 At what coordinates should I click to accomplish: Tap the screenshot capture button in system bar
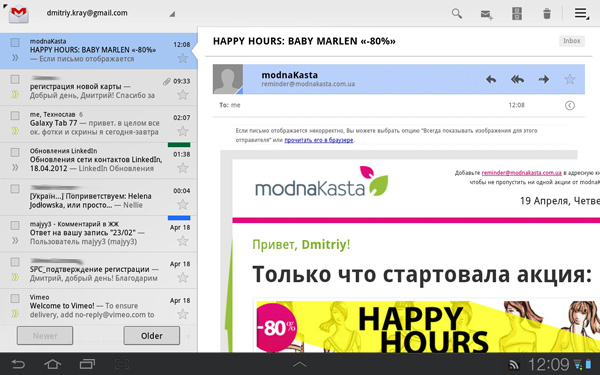click(x=122, y=364)
